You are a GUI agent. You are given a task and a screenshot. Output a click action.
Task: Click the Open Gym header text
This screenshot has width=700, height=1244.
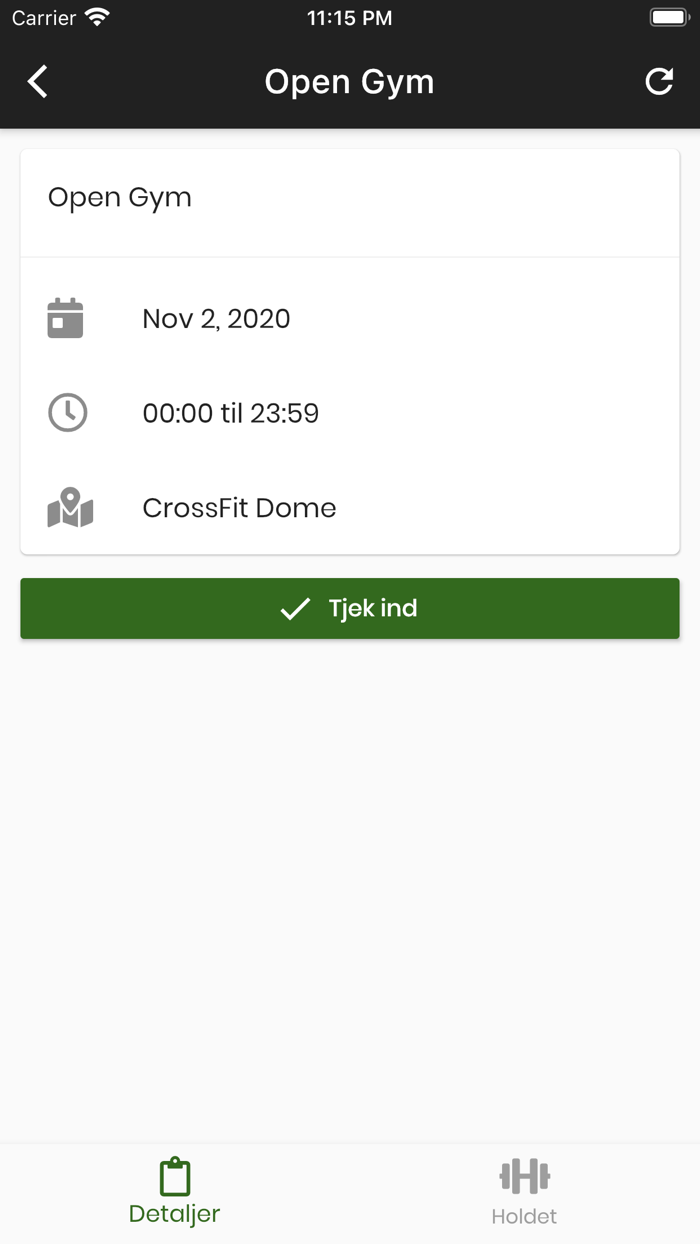pyautogui.click(x=349, y=81)
